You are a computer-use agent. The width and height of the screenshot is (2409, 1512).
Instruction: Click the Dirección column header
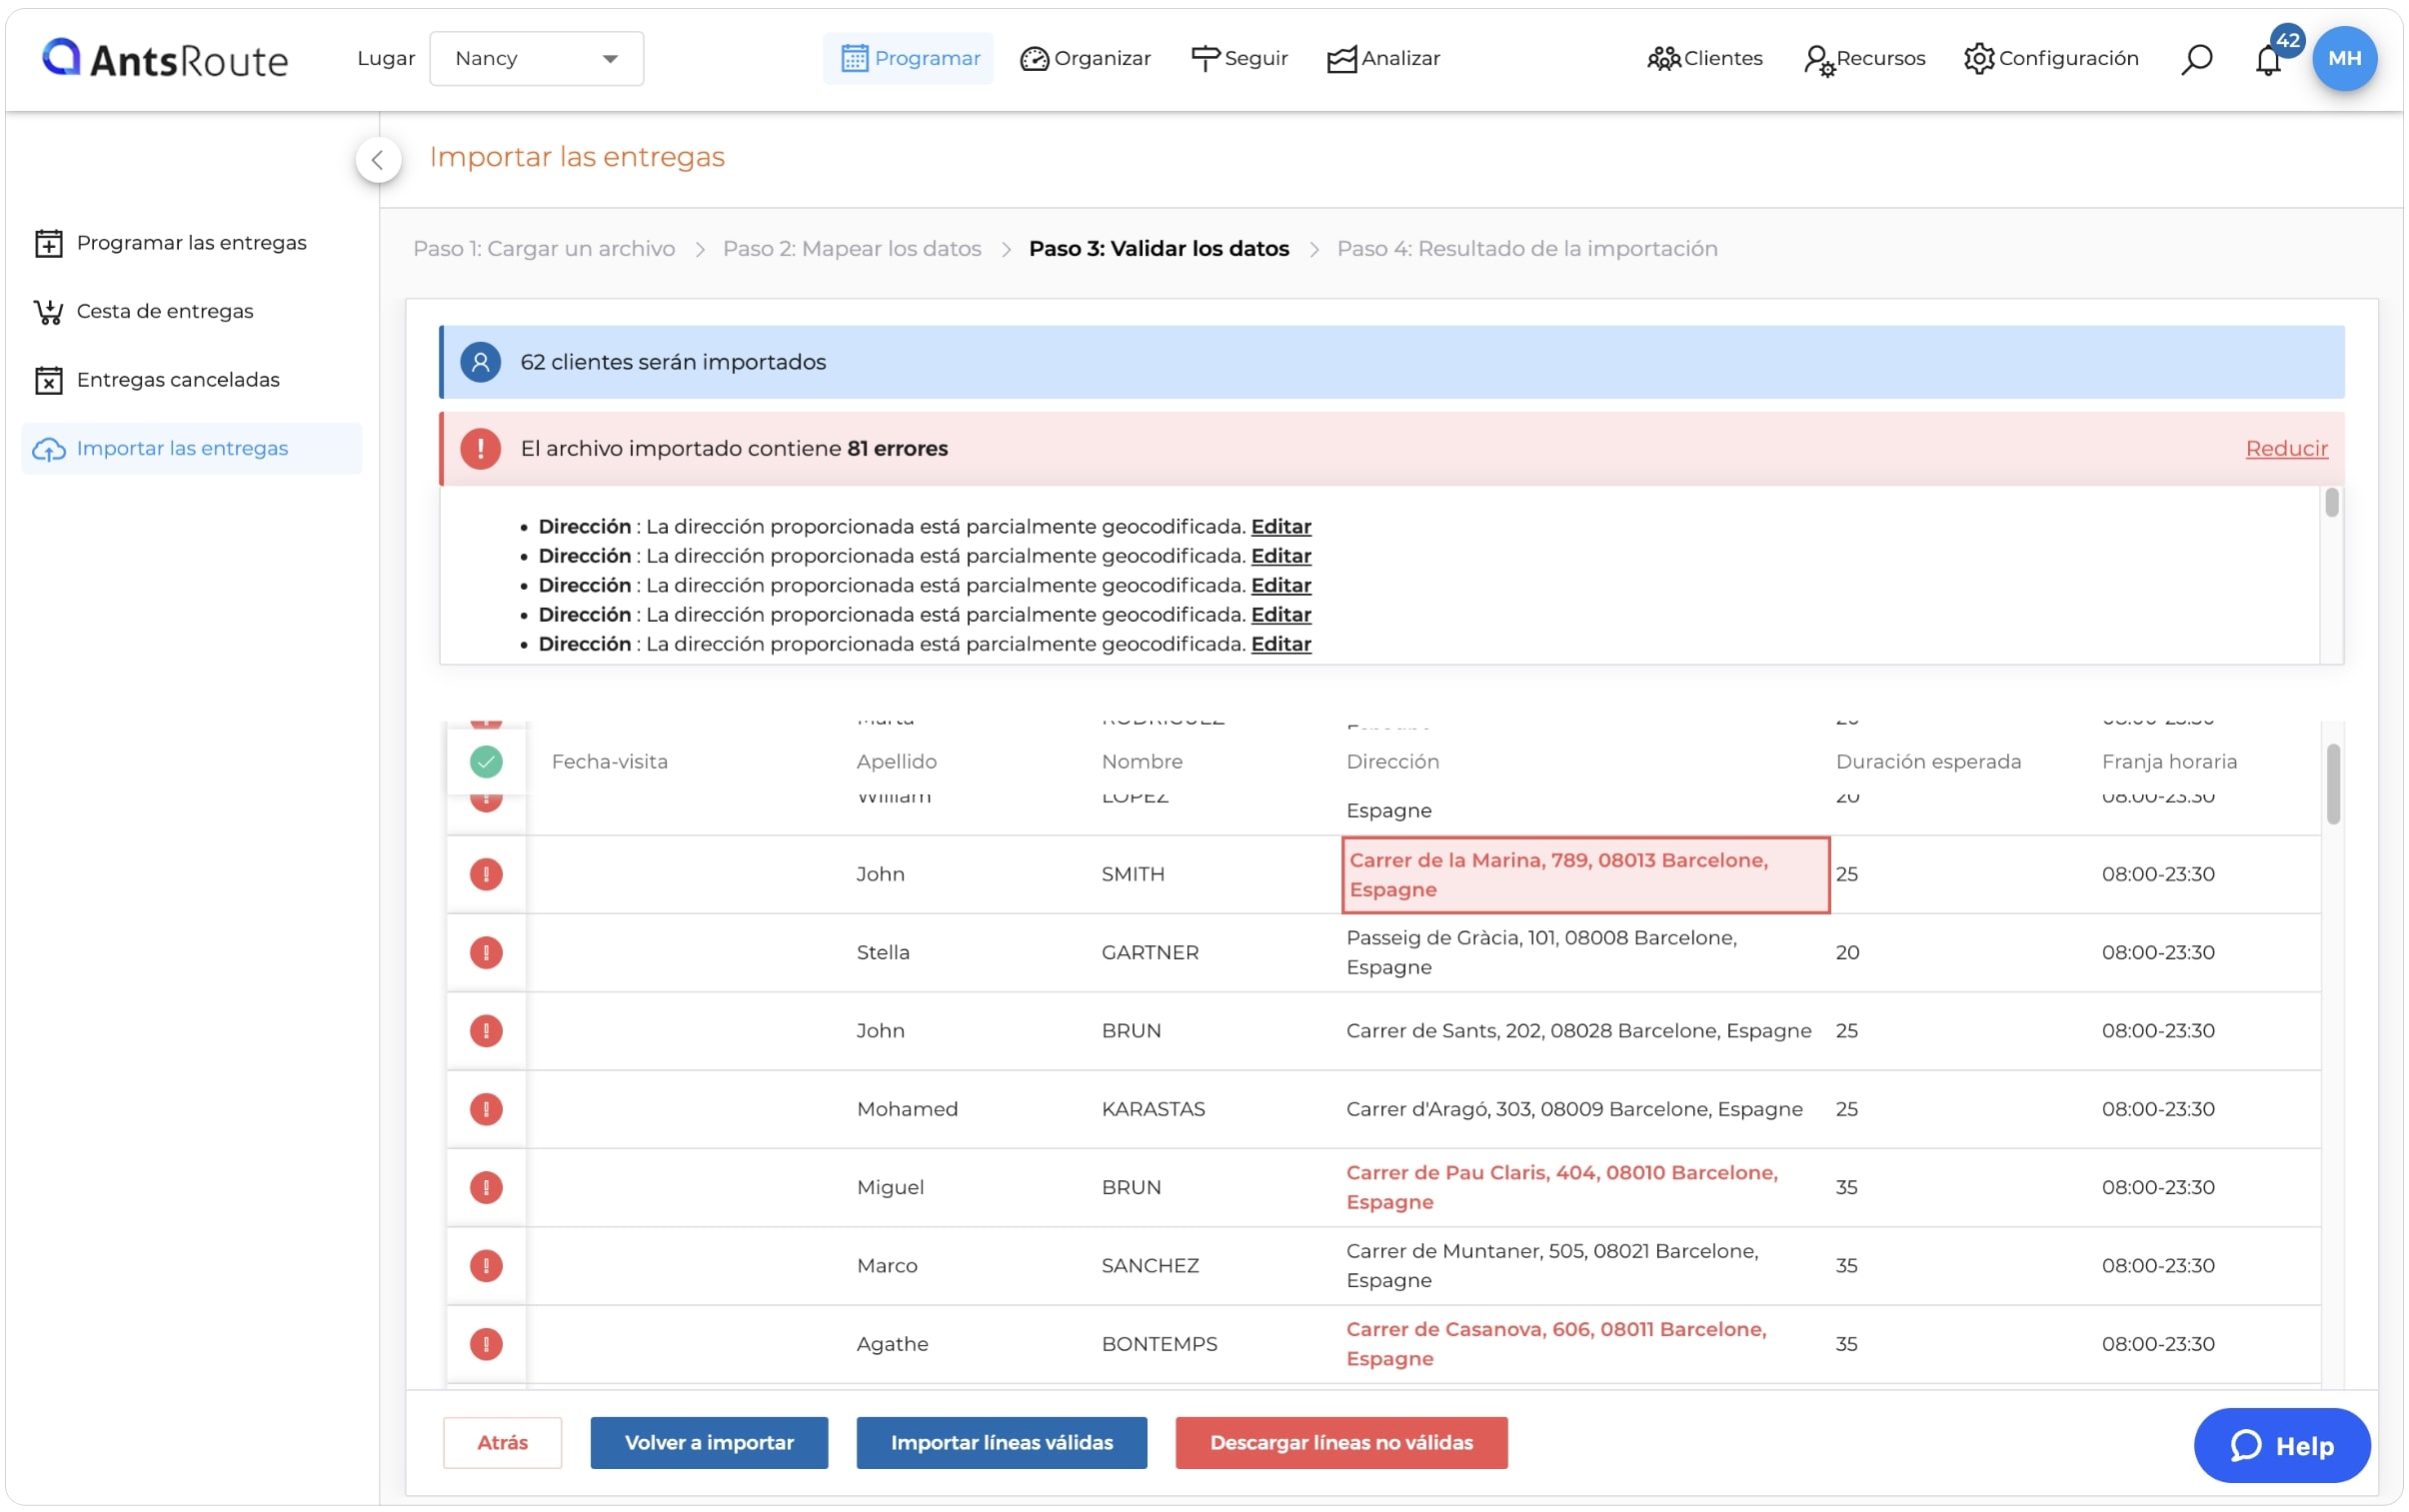[x=1392, y=762]
